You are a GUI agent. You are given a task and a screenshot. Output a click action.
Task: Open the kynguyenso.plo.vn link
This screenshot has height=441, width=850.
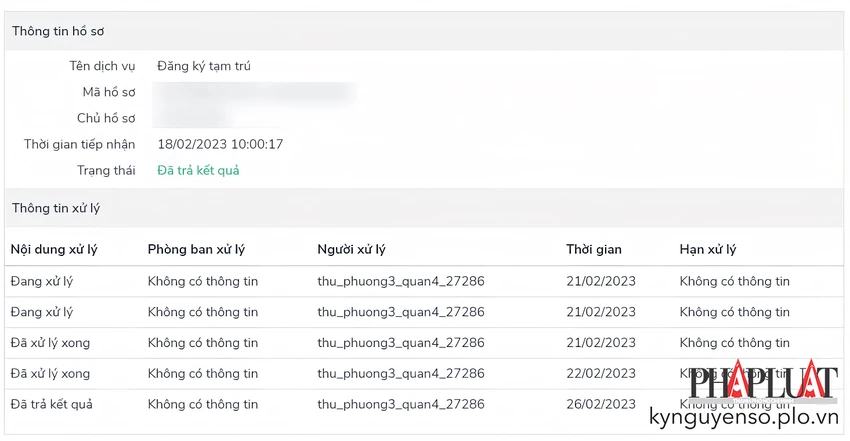(744, 417)
